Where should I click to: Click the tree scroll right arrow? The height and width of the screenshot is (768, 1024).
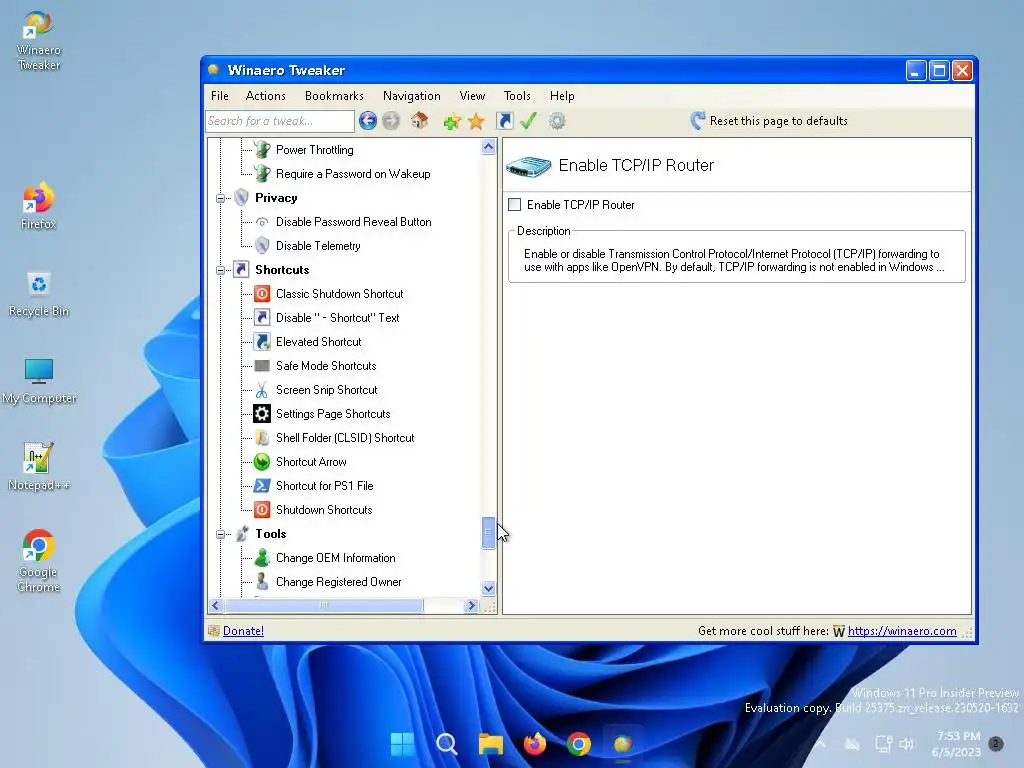click(x=472, y=605)
